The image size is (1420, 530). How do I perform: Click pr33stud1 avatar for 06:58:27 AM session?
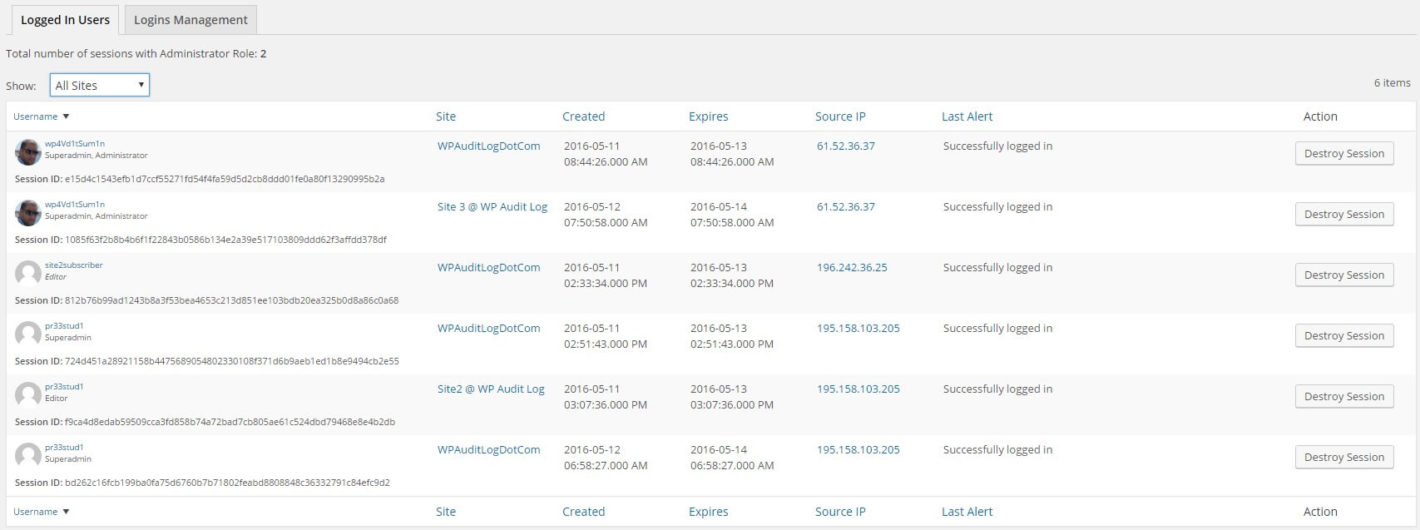[x=28, y=457]
